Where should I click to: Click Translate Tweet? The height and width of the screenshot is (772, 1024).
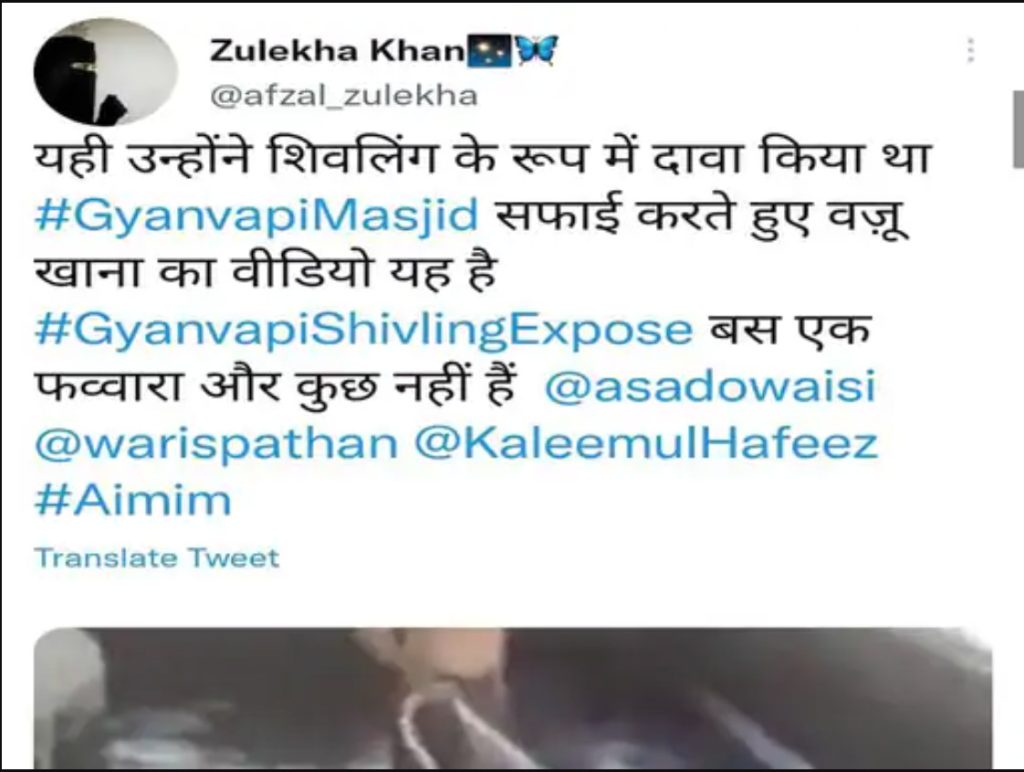[x=157, y=558]
